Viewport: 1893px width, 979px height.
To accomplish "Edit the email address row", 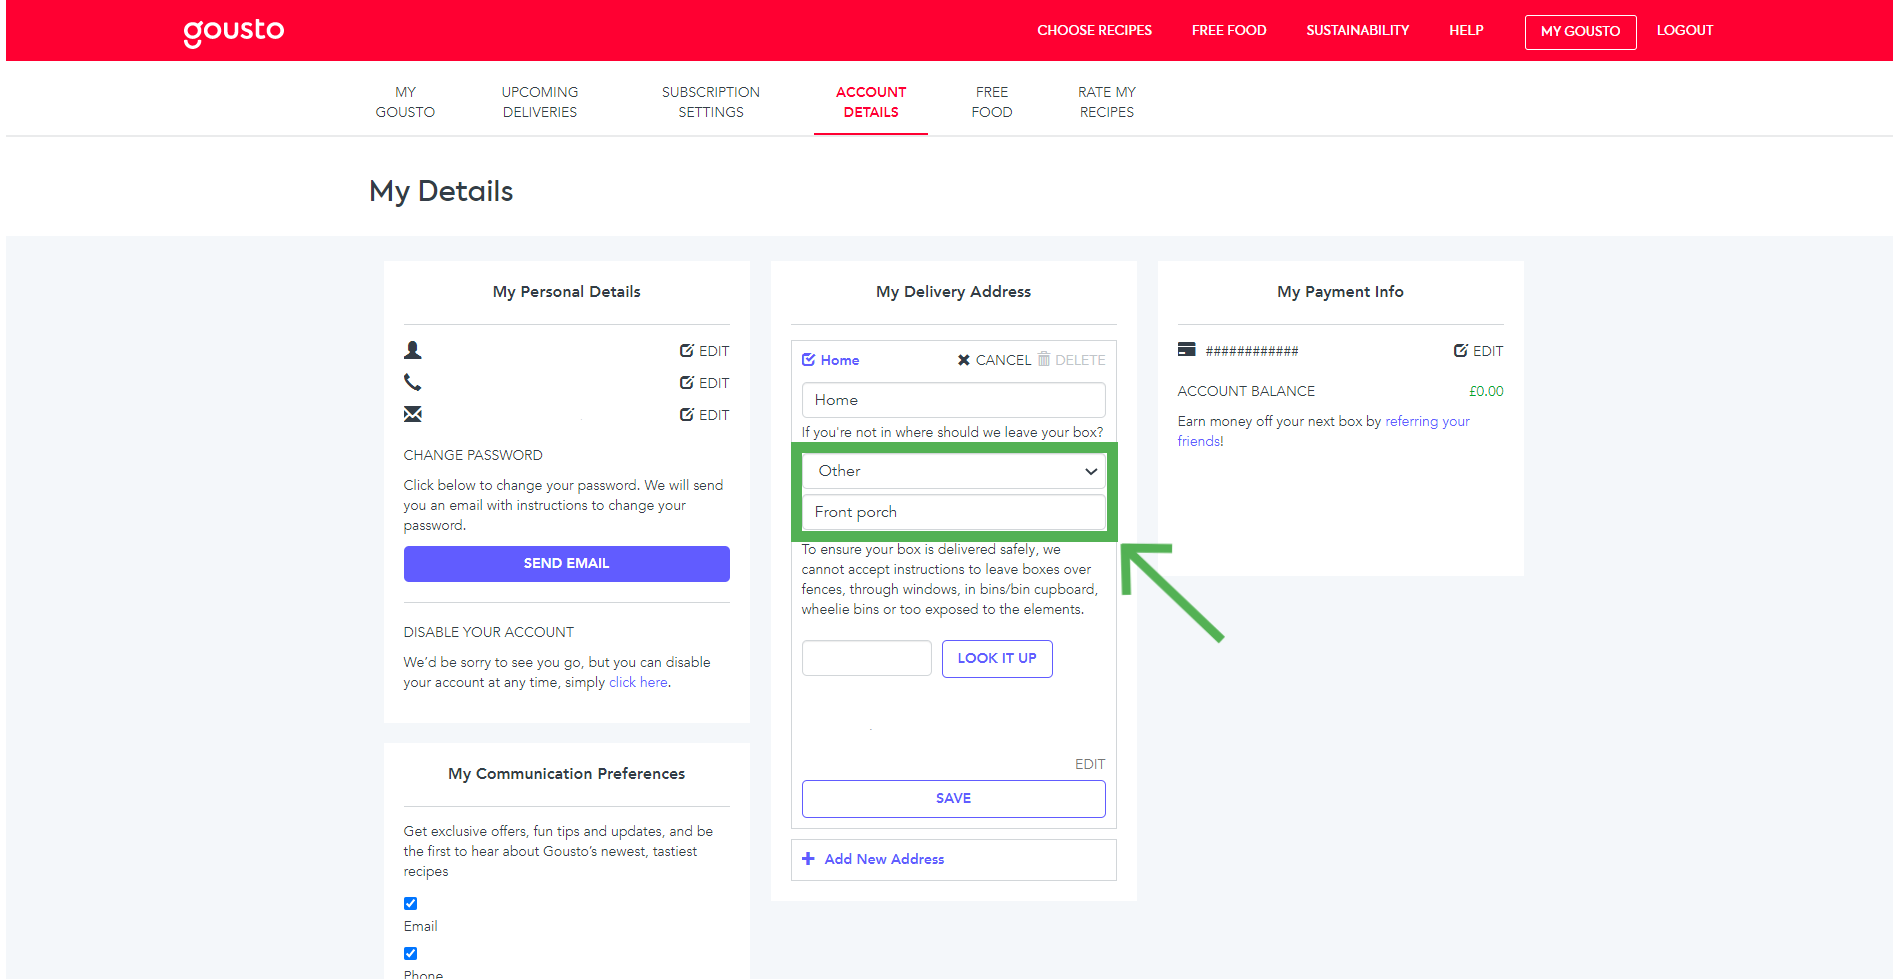I will point(704,415).
